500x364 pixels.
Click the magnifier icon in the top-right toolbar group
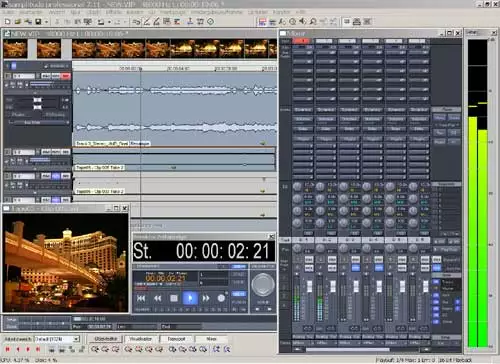click(x=313, y=22)
